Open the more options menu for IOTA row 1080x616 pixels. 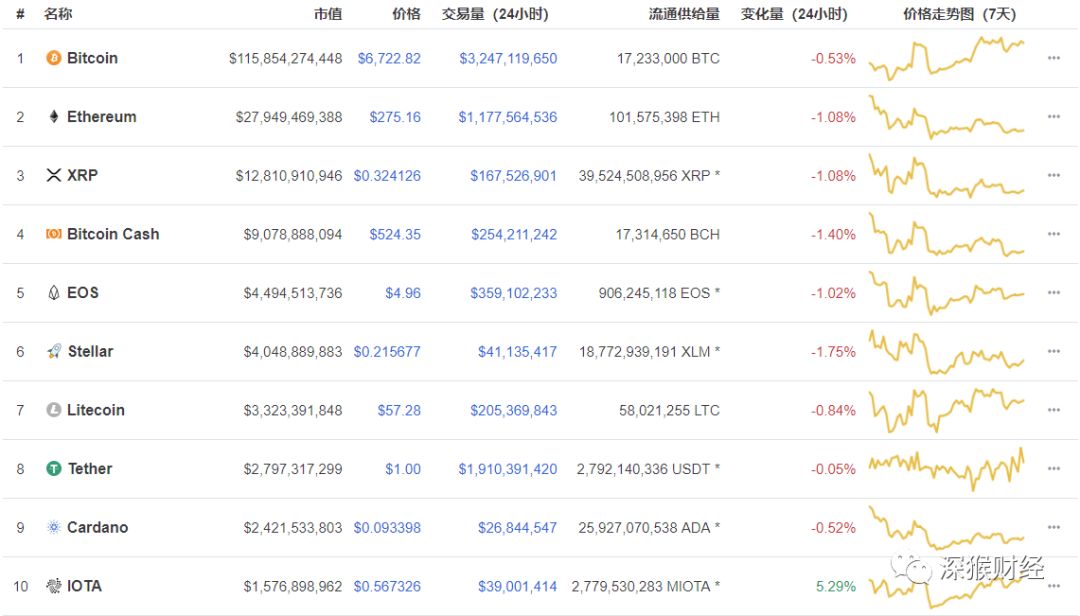coord(1054,586)
